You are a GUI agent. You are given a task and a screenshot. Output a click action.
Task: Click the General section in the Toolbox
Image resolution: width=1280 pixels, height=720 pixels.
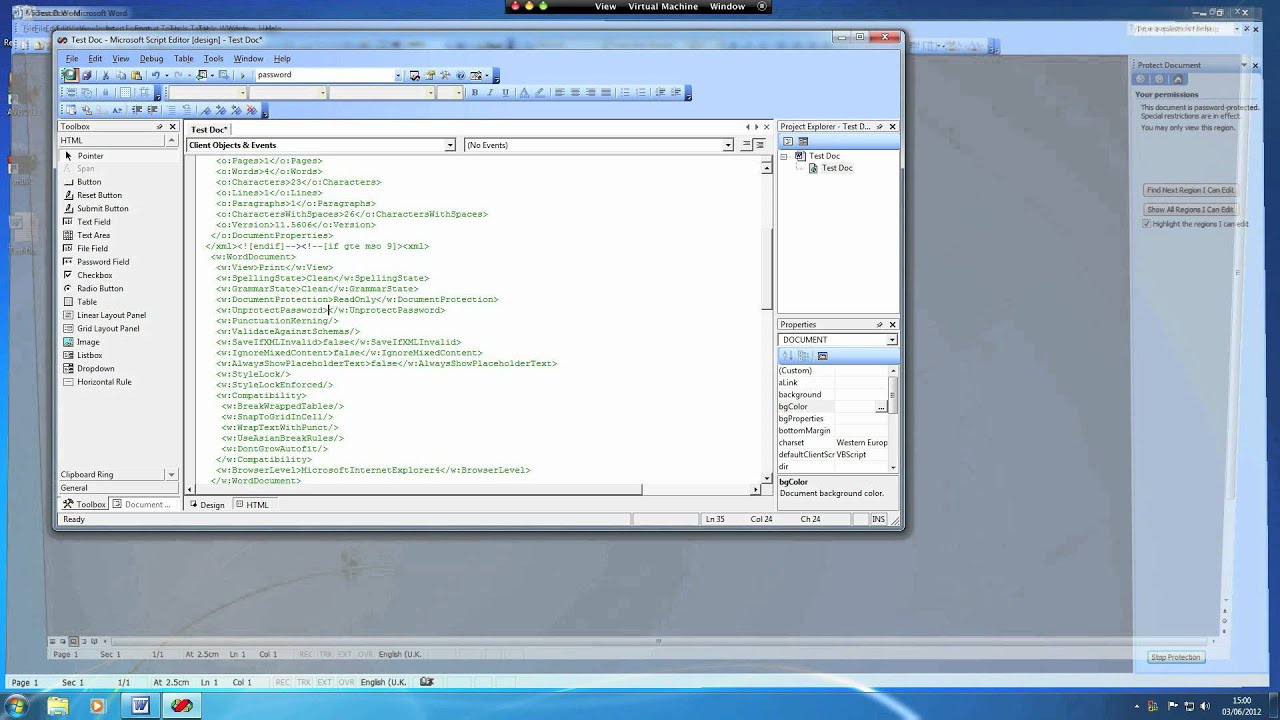(x=118, y=488)
